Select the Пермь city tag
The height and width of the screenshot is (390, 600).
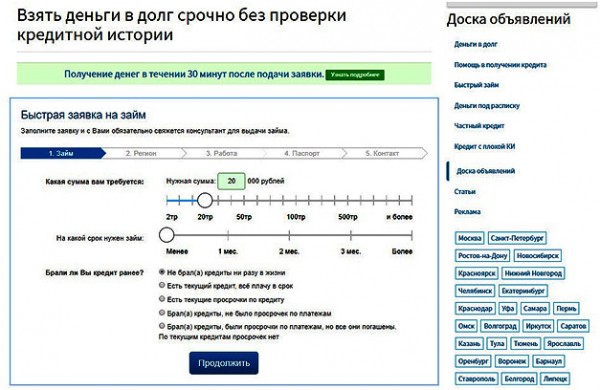click(x=566, y=308)
